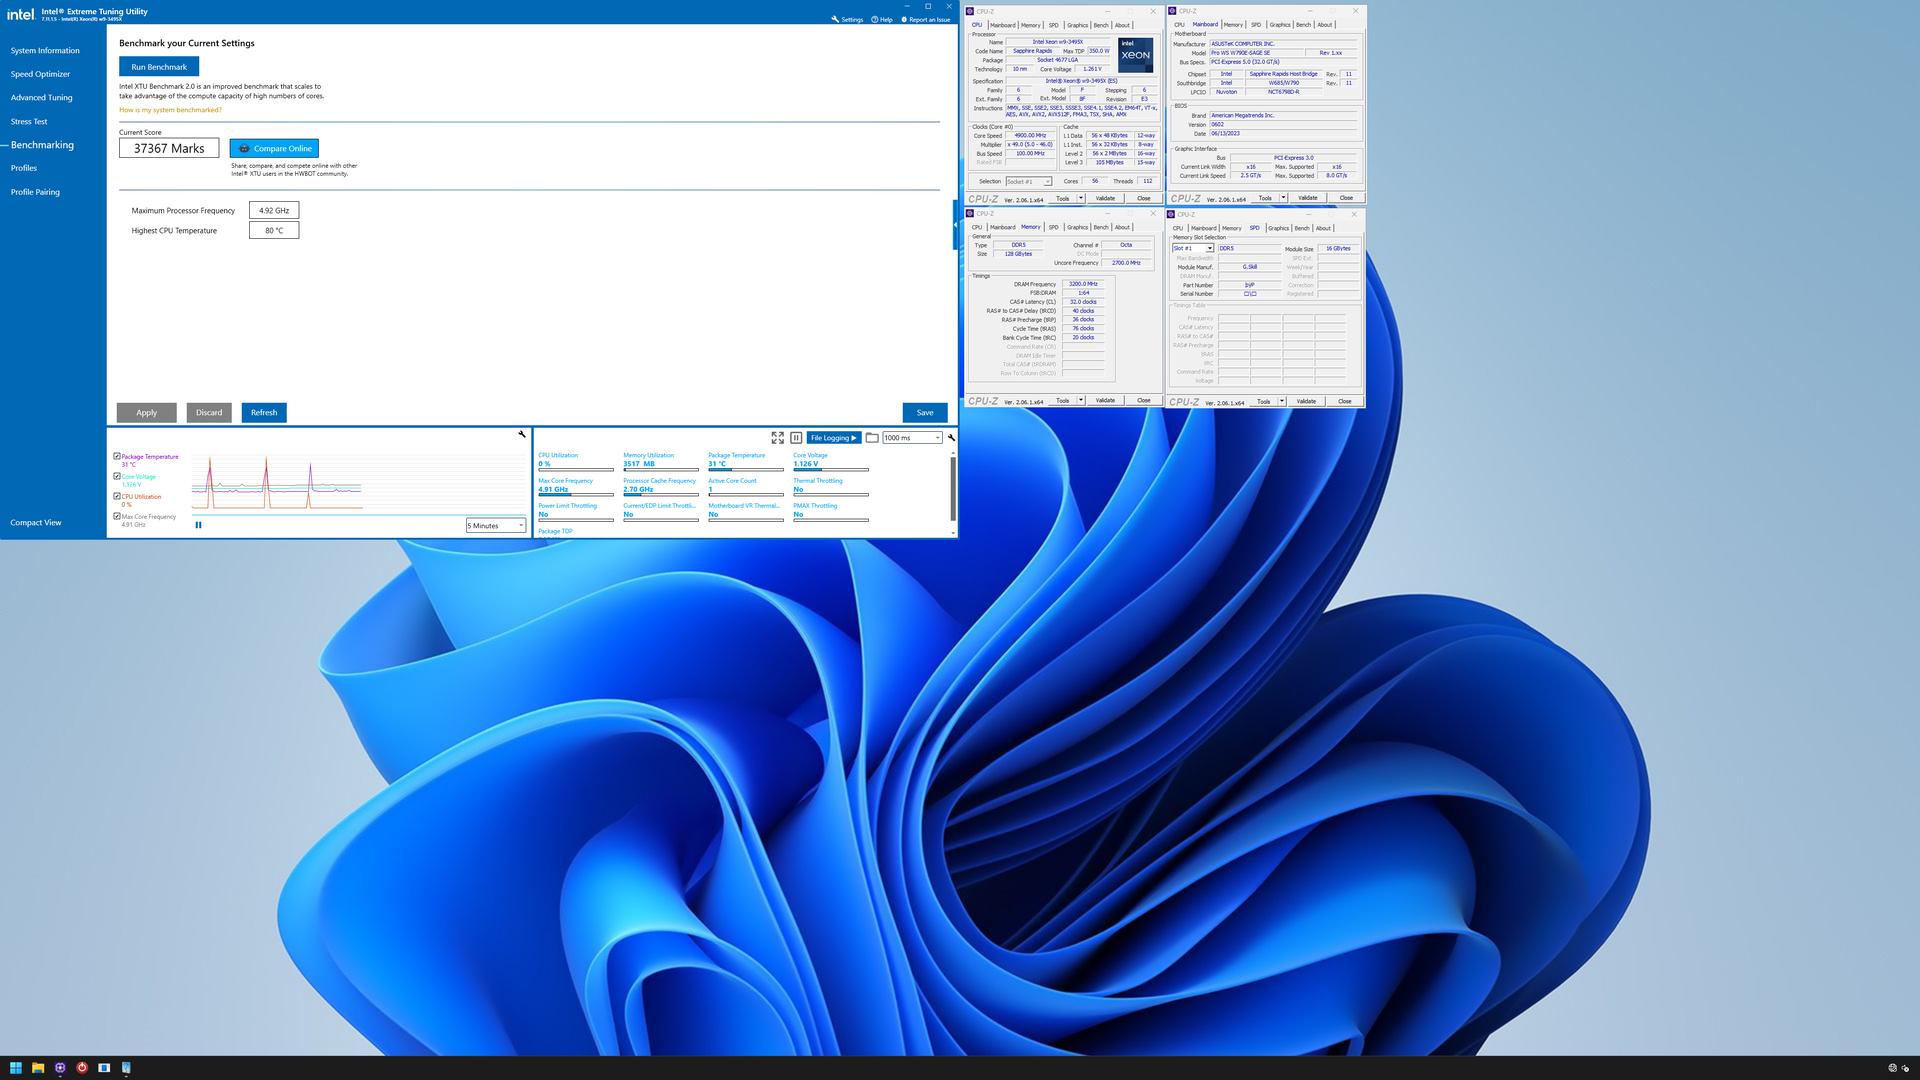Screen dimensions: 1920x1080
Task: Open the Help icon in XTU header
Action: (875, 19)
